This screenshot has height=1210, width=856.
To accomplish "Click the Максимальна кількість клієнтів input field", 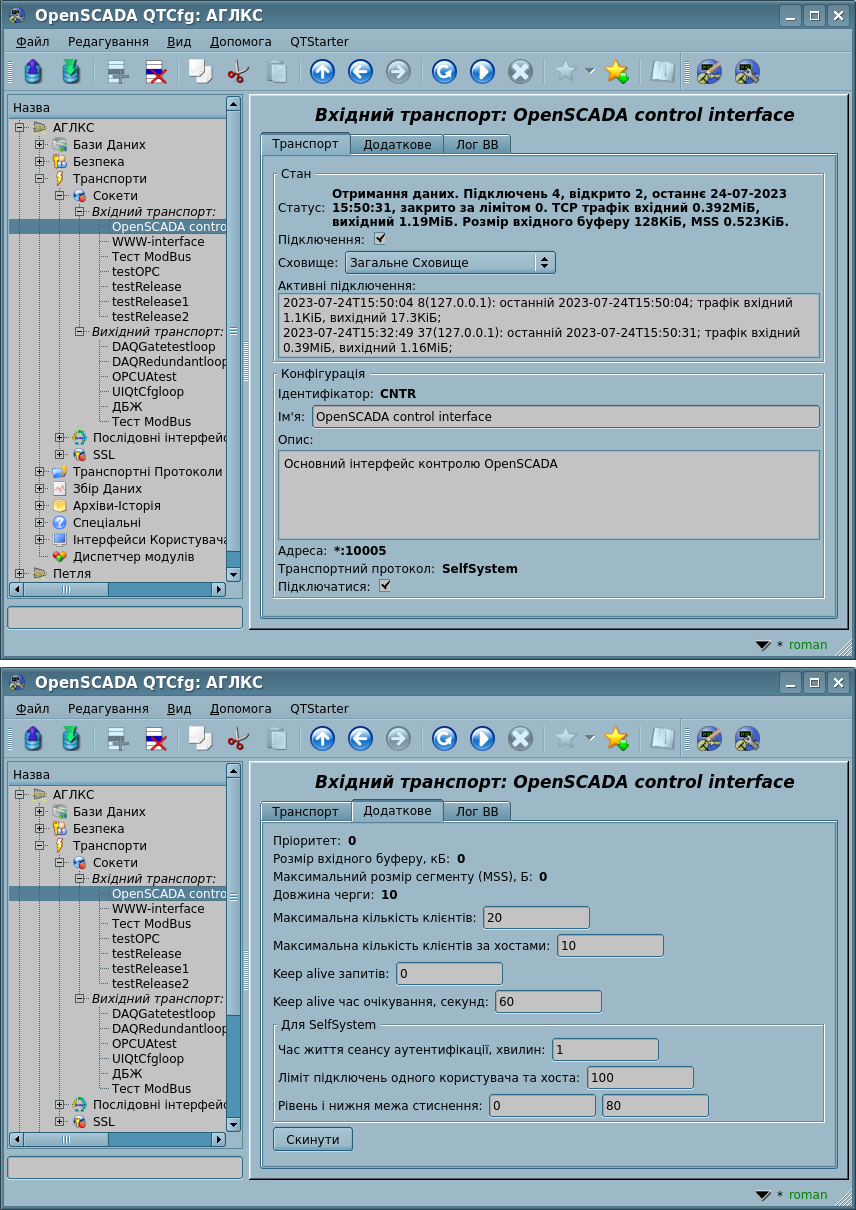I will click(536, 918).
